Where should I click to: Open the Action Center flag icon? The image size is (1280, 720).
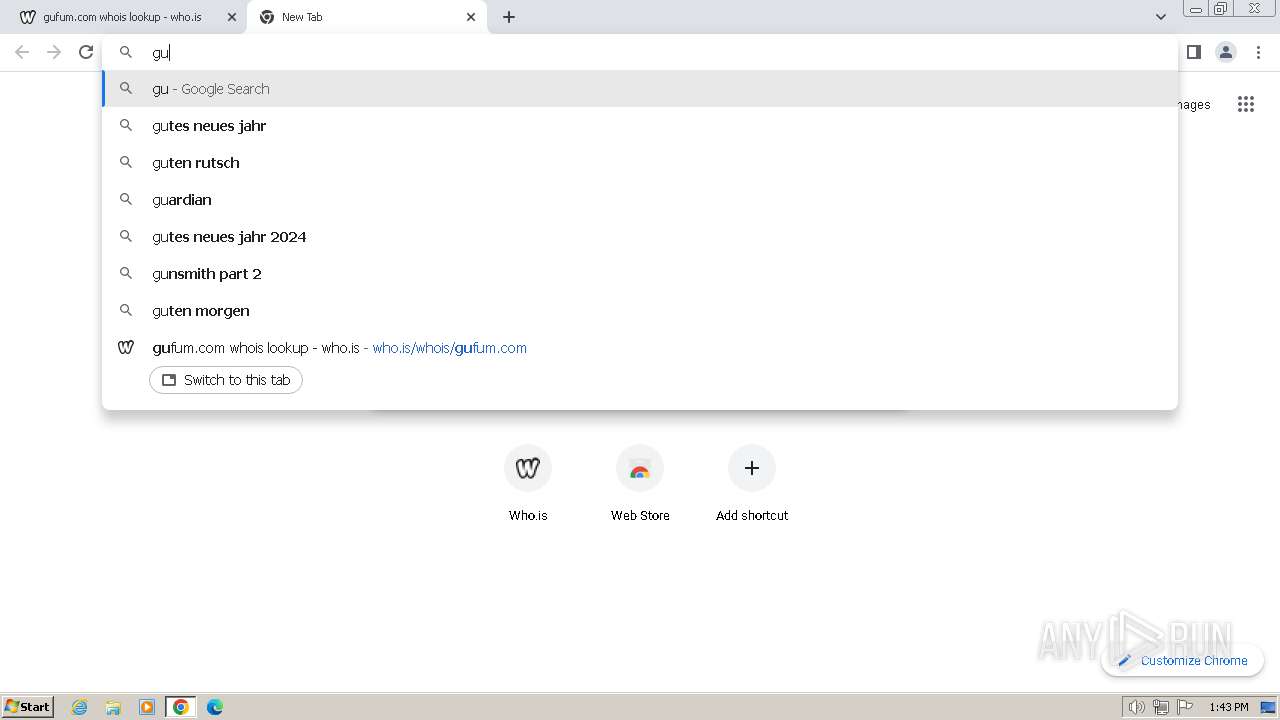coord(1185,707)
